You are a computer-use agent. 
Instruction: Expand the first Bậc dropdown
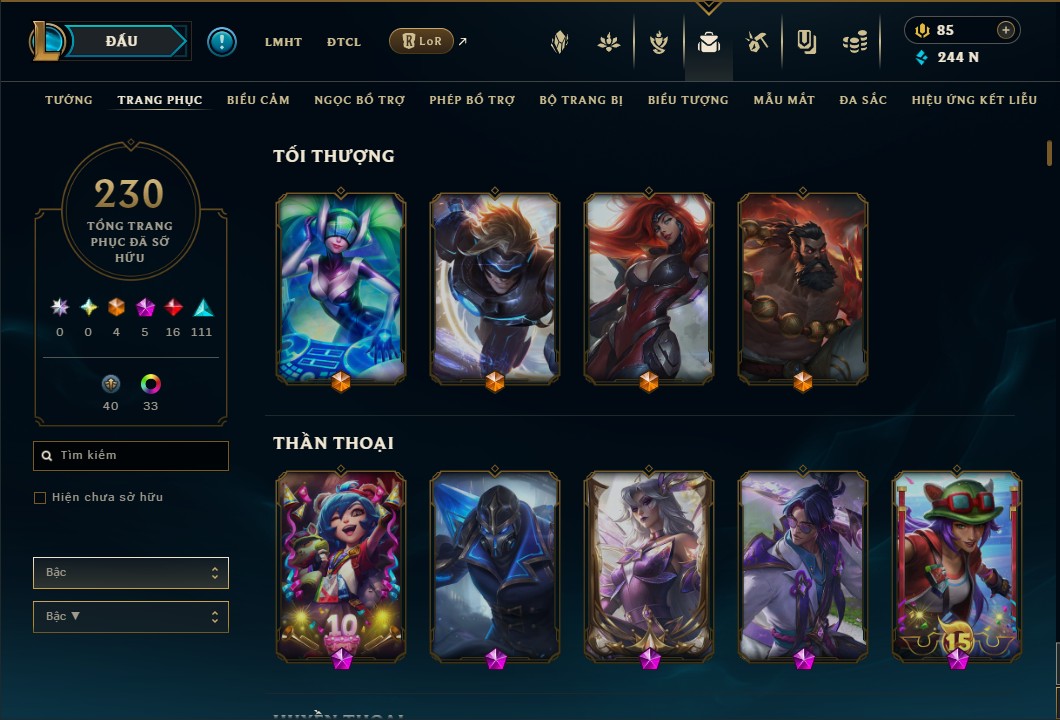(130, 573)
